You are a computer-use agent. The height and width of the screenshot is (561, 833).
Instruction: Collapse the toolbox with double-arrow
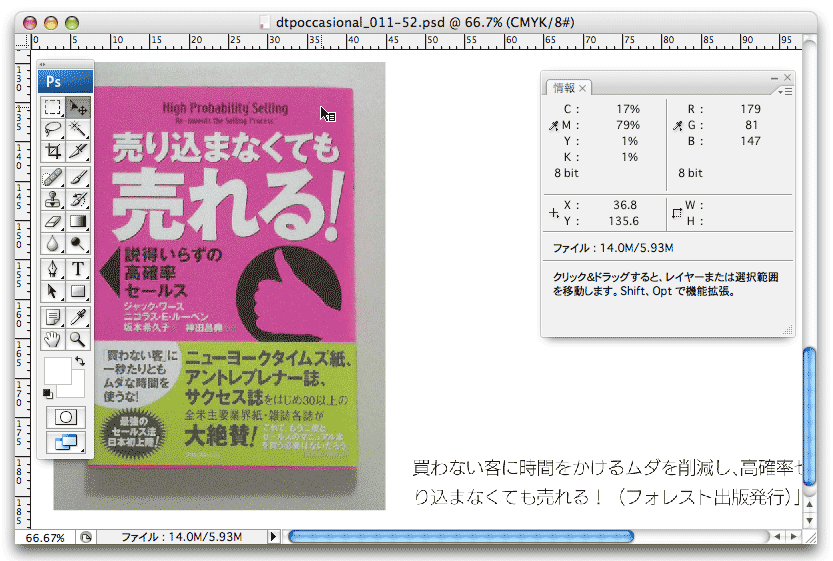(42, 64)
